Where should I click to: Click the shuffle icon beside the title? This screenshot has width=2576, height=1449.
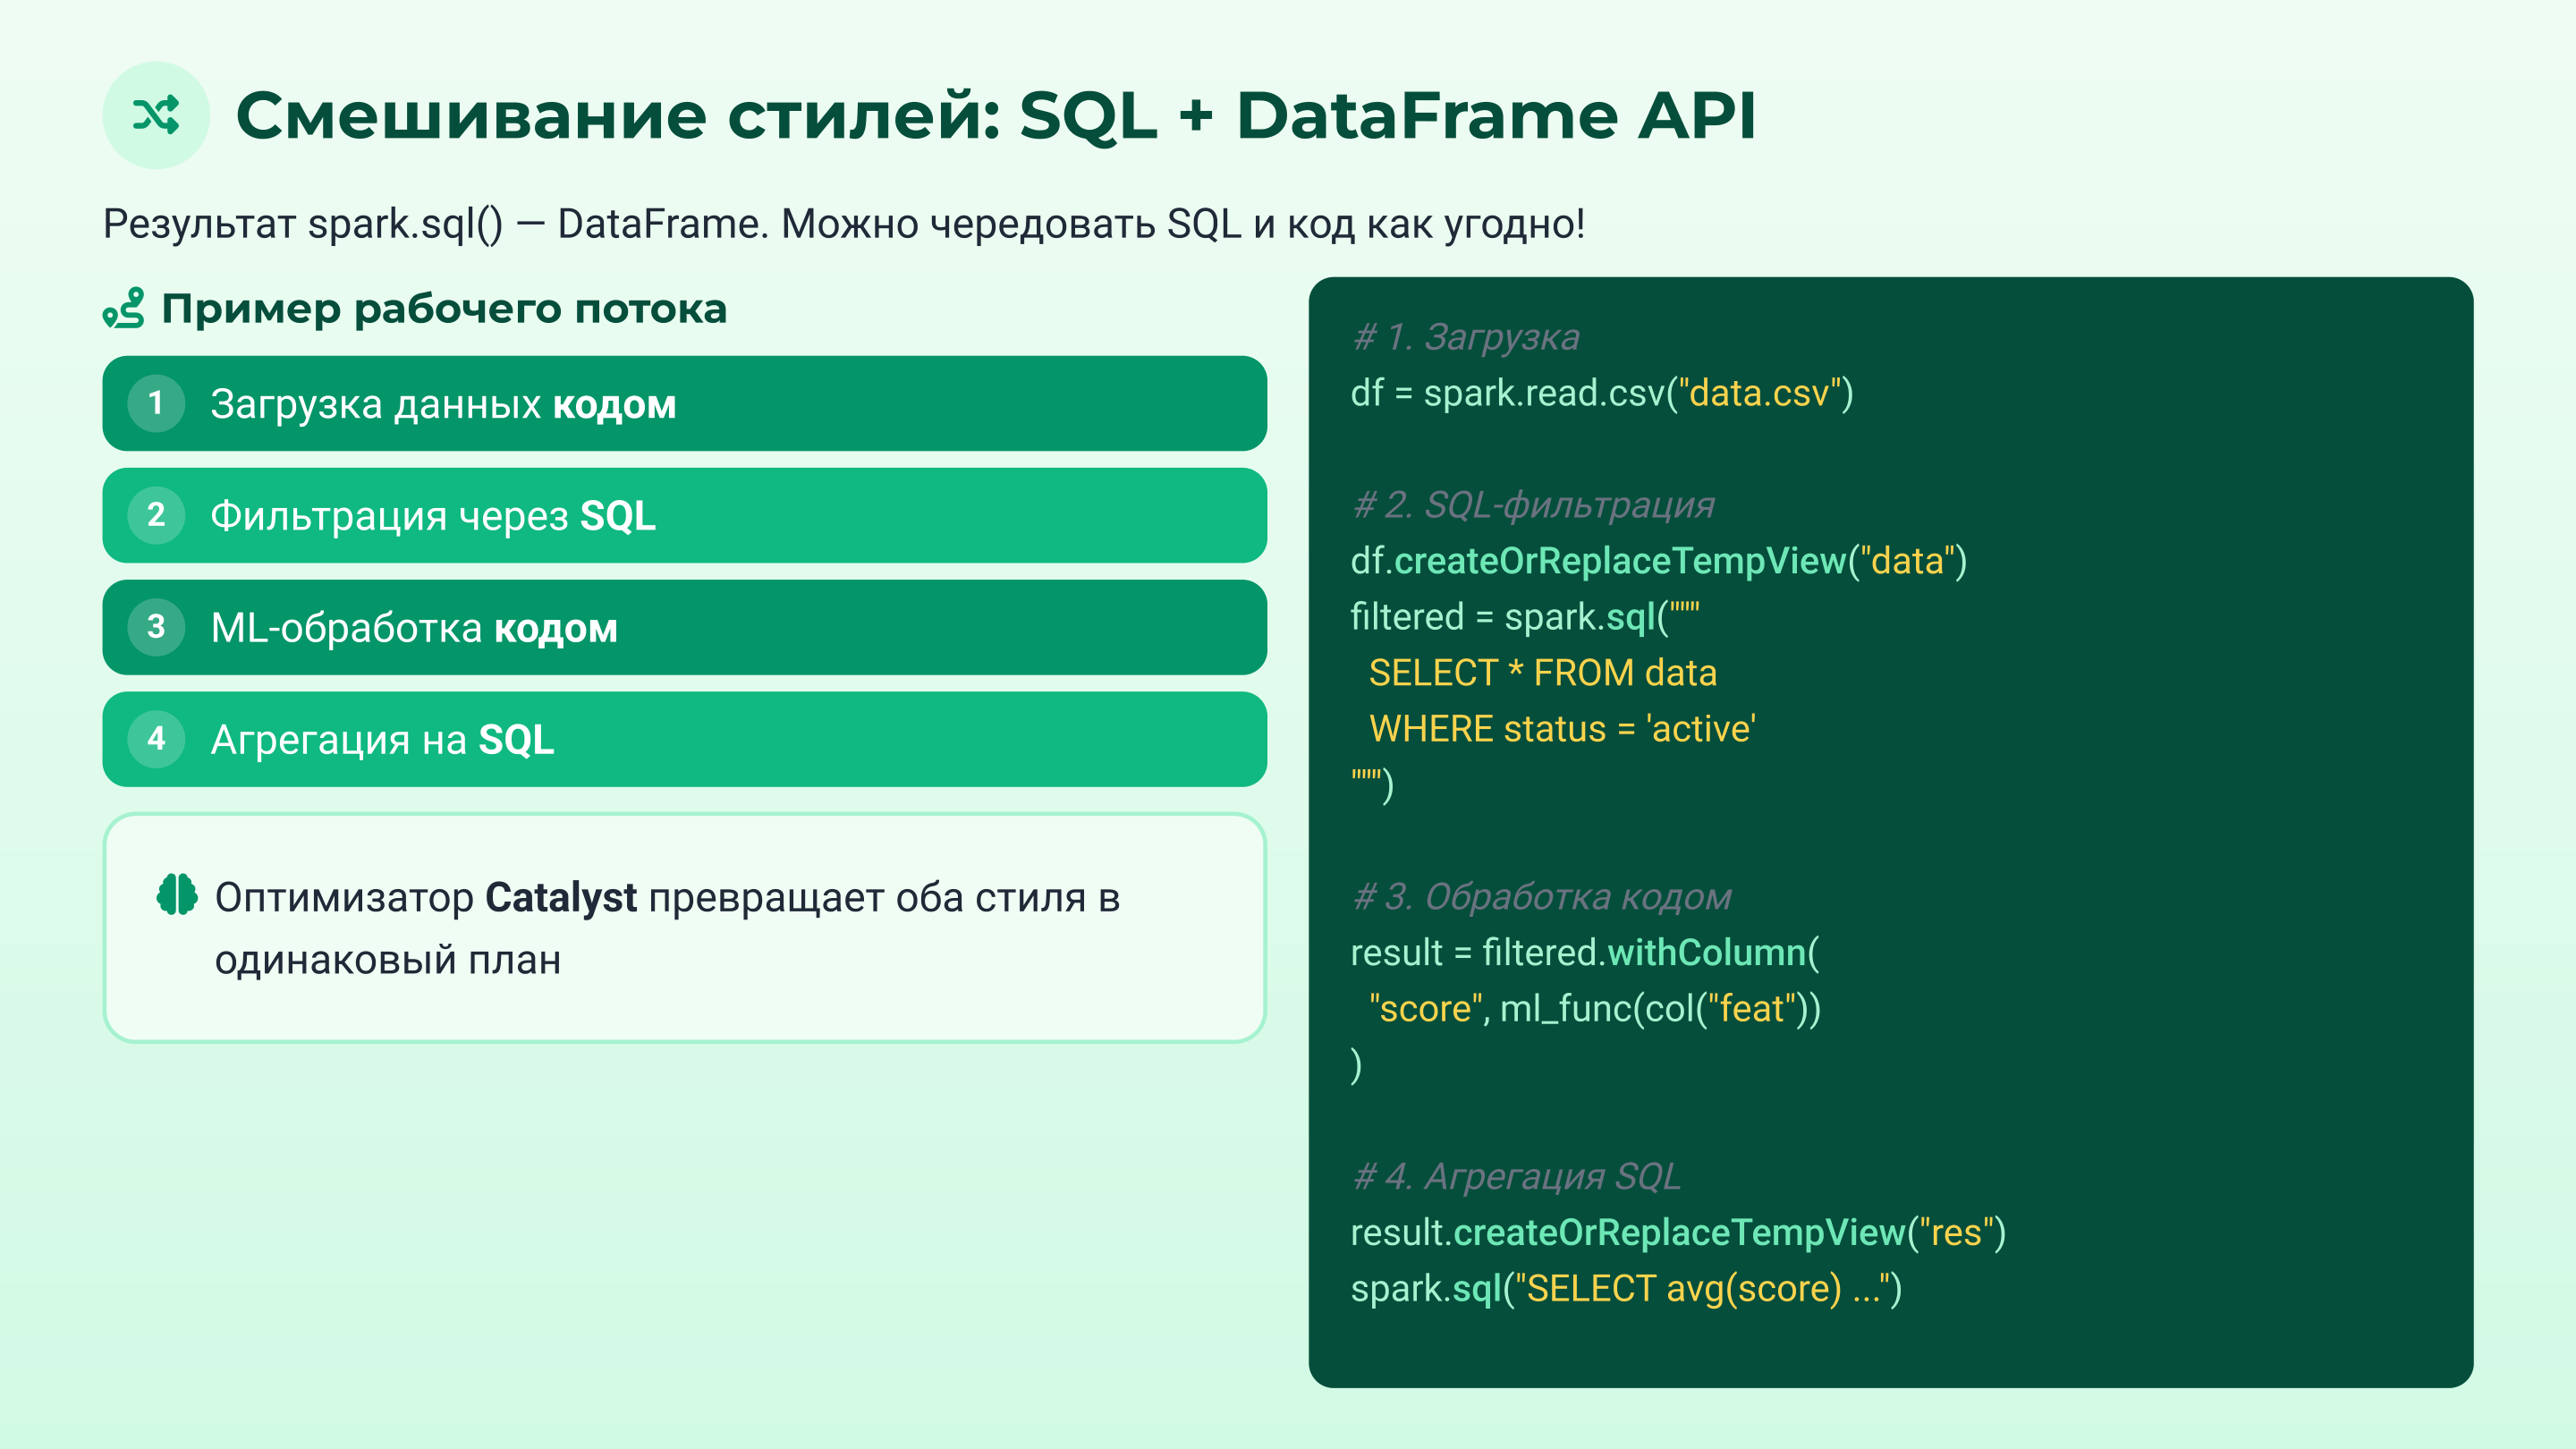[156, 115]
